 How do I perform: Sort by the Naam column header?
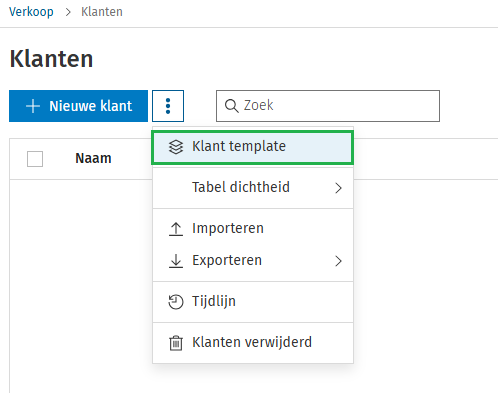point(93,158)
